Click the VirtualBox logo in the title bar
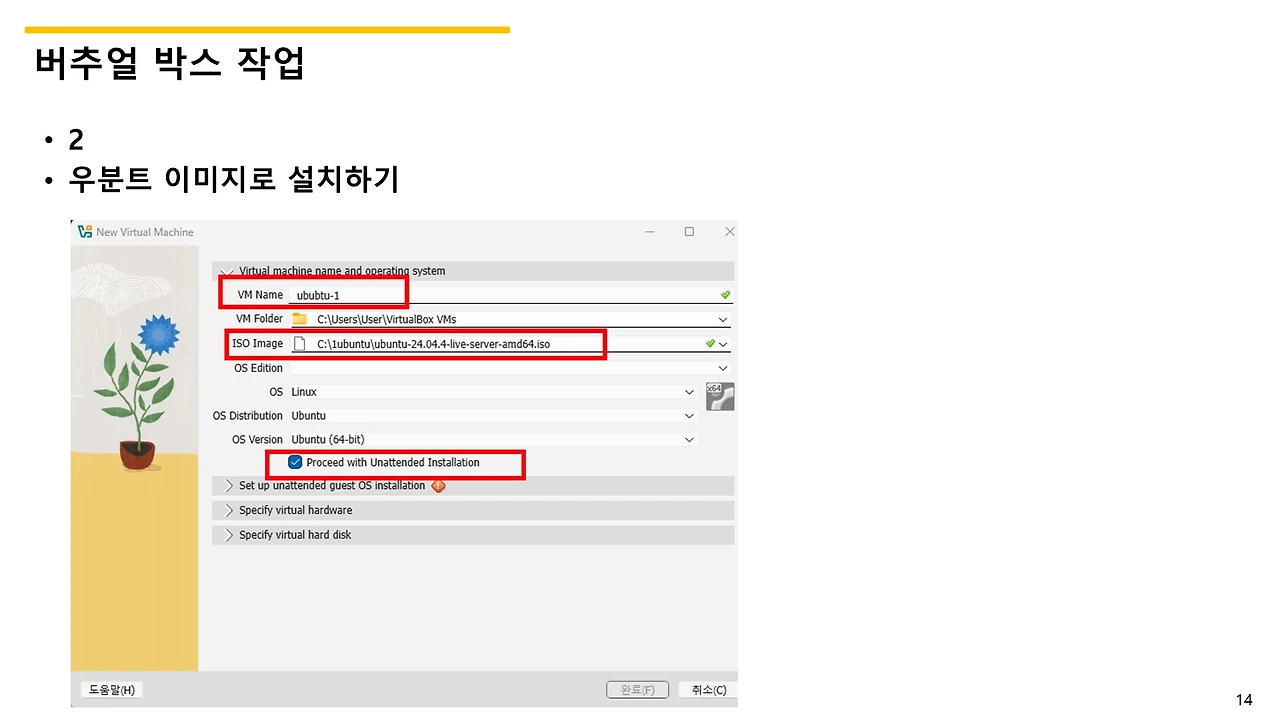Image resolution: width=1280 pixels, height=720 pixels. pyautogui.click(x=84, y=231)
